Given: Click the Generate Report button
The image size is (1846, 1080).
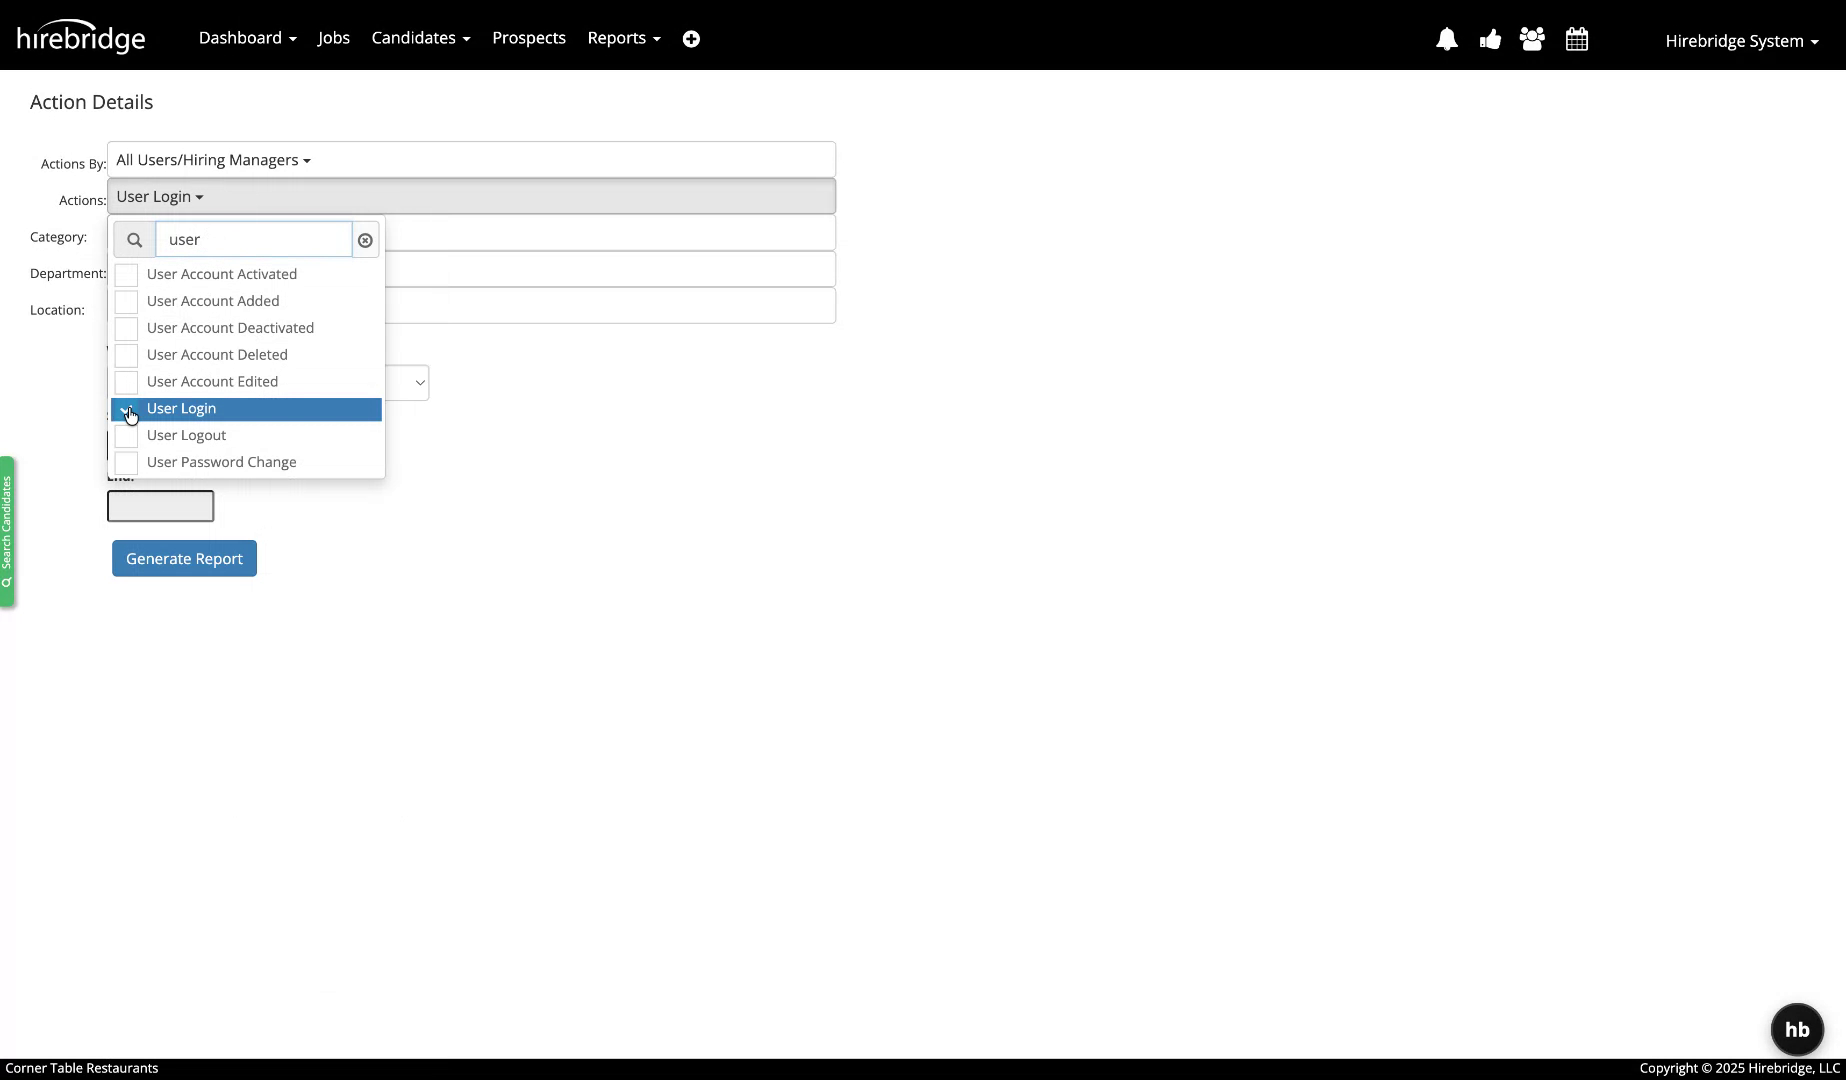Looking at the screenshot, I should pos(183,558).
